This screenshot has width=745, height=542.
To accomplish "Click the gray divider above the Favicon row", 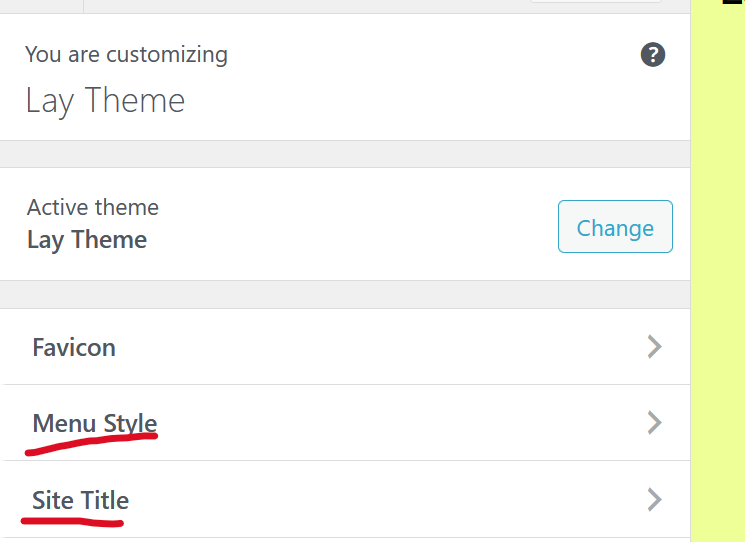I will tap(345, 294).
